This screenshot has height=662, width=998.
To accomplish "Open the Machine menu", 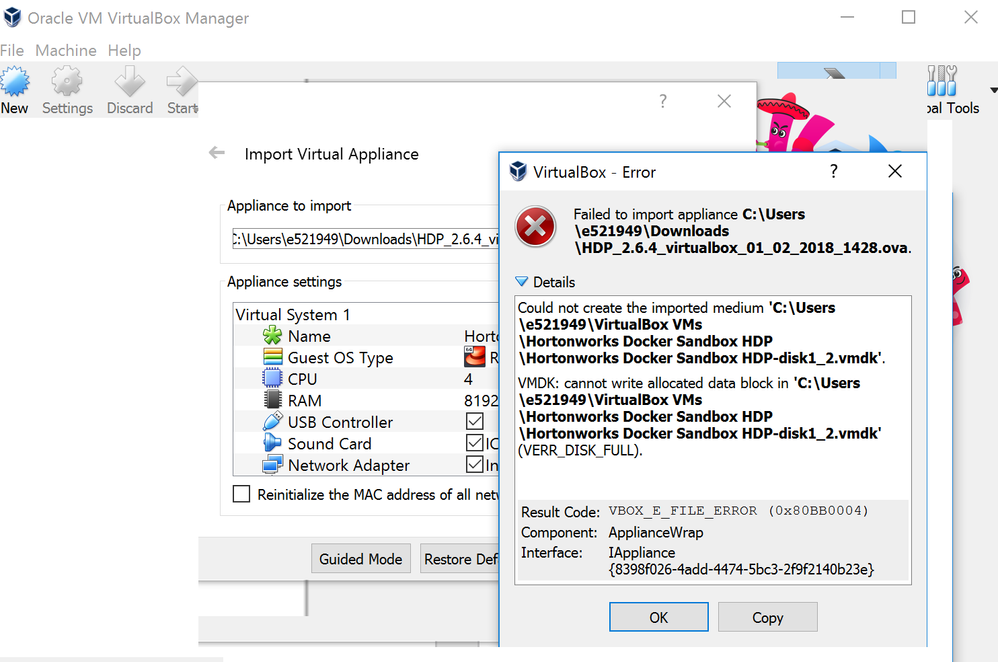I will point(66,50).
